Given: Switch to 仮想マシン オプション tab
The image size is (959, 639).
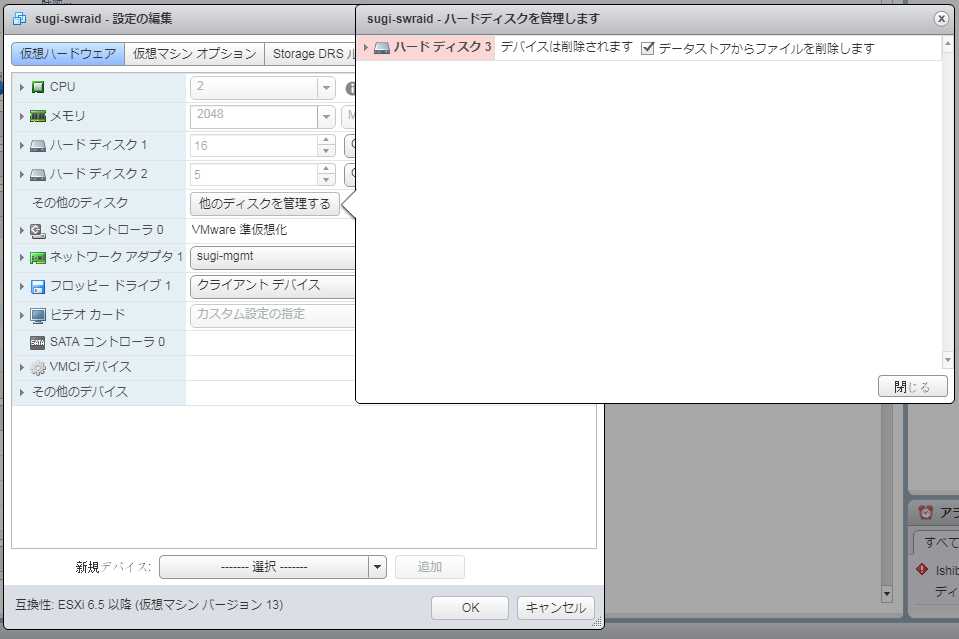Looking at the screenshot, I should tap(195, 54).
